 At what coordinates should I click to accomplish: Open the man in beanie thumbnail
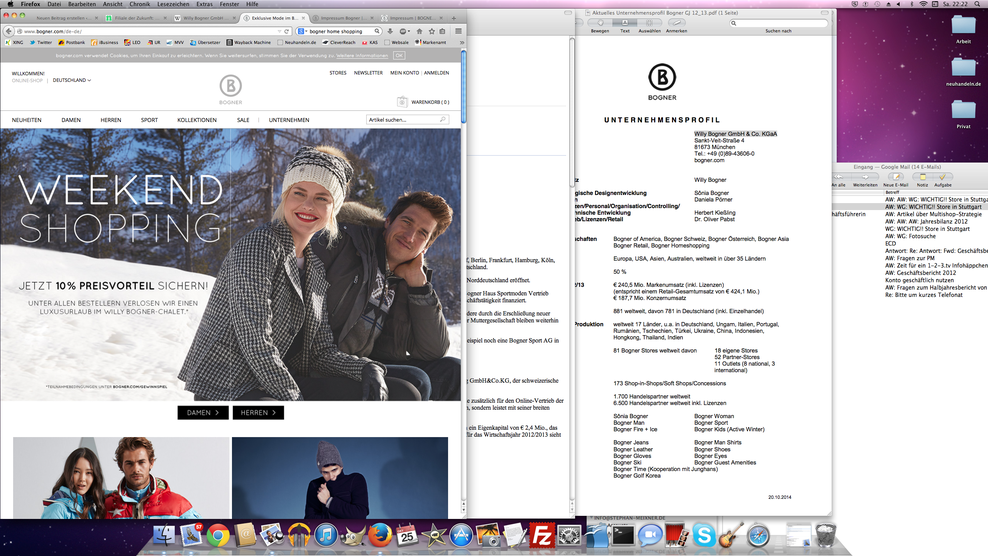pos(340,478)
